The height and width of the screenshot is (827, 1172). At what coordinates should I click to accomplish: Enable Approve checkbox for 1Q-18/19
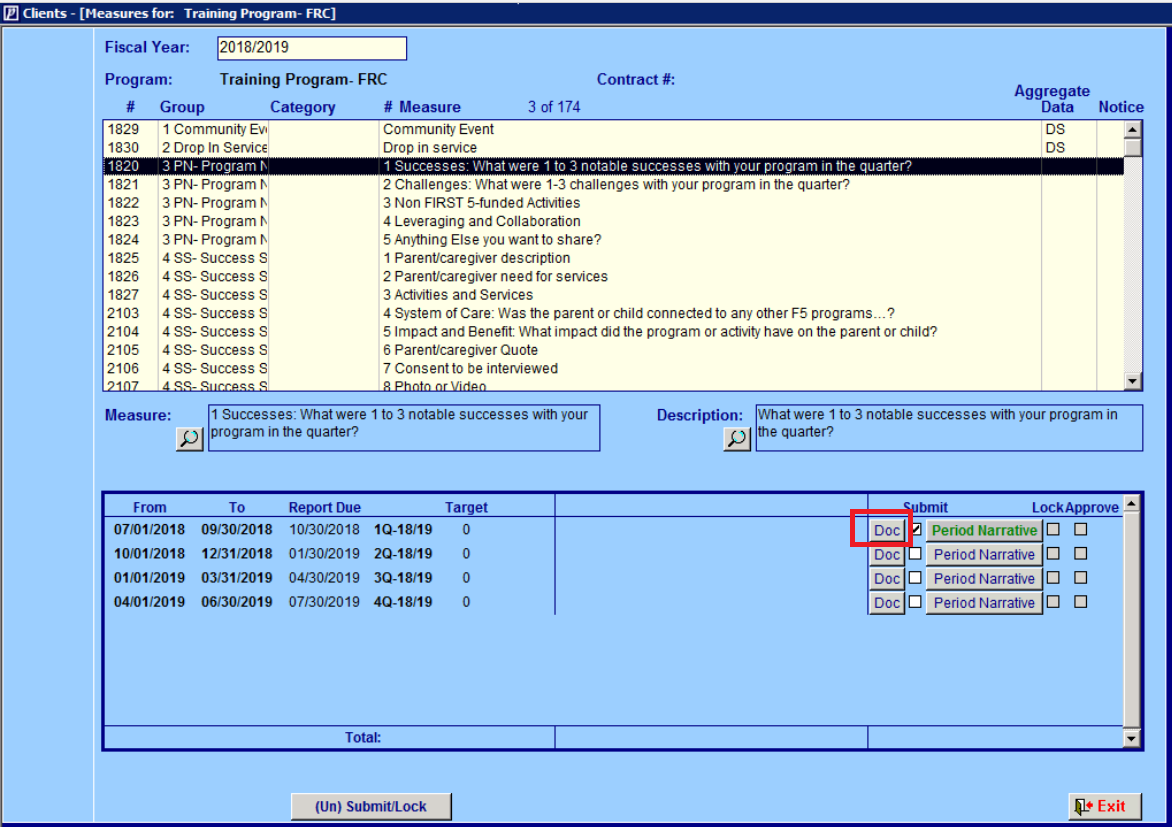click(1081, 529)
